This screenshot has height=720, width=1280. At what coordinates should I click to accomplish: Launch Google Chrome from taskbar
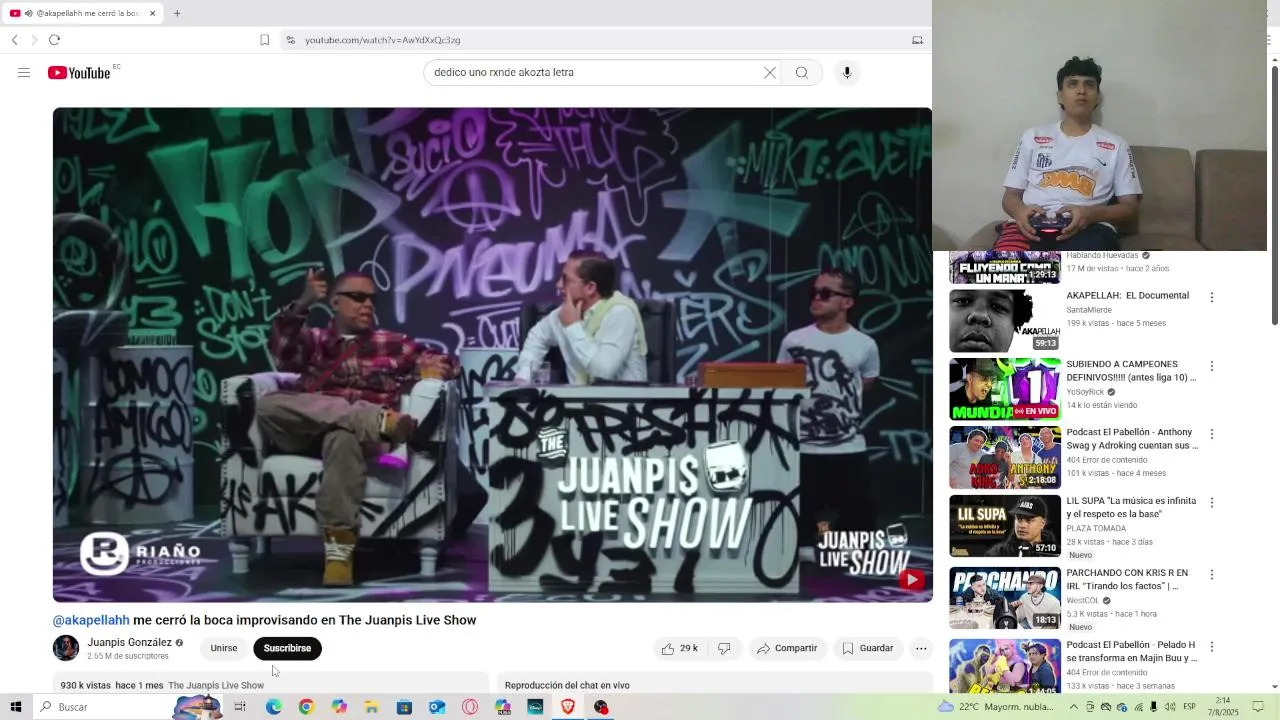(x=306, y=707)
